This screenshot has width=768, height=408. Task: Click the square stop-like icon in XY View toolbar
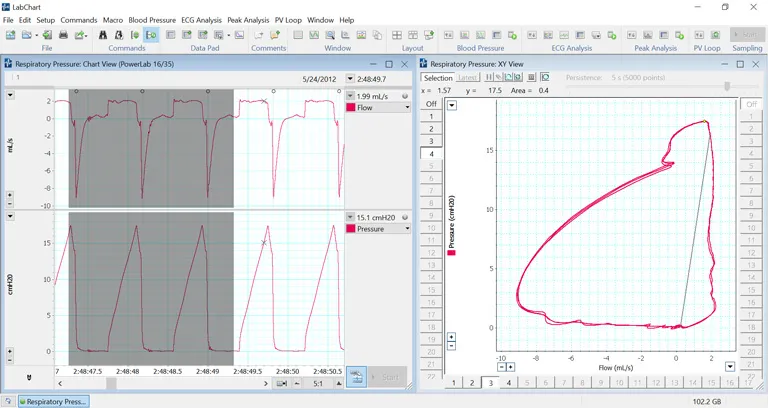point(531,77)
